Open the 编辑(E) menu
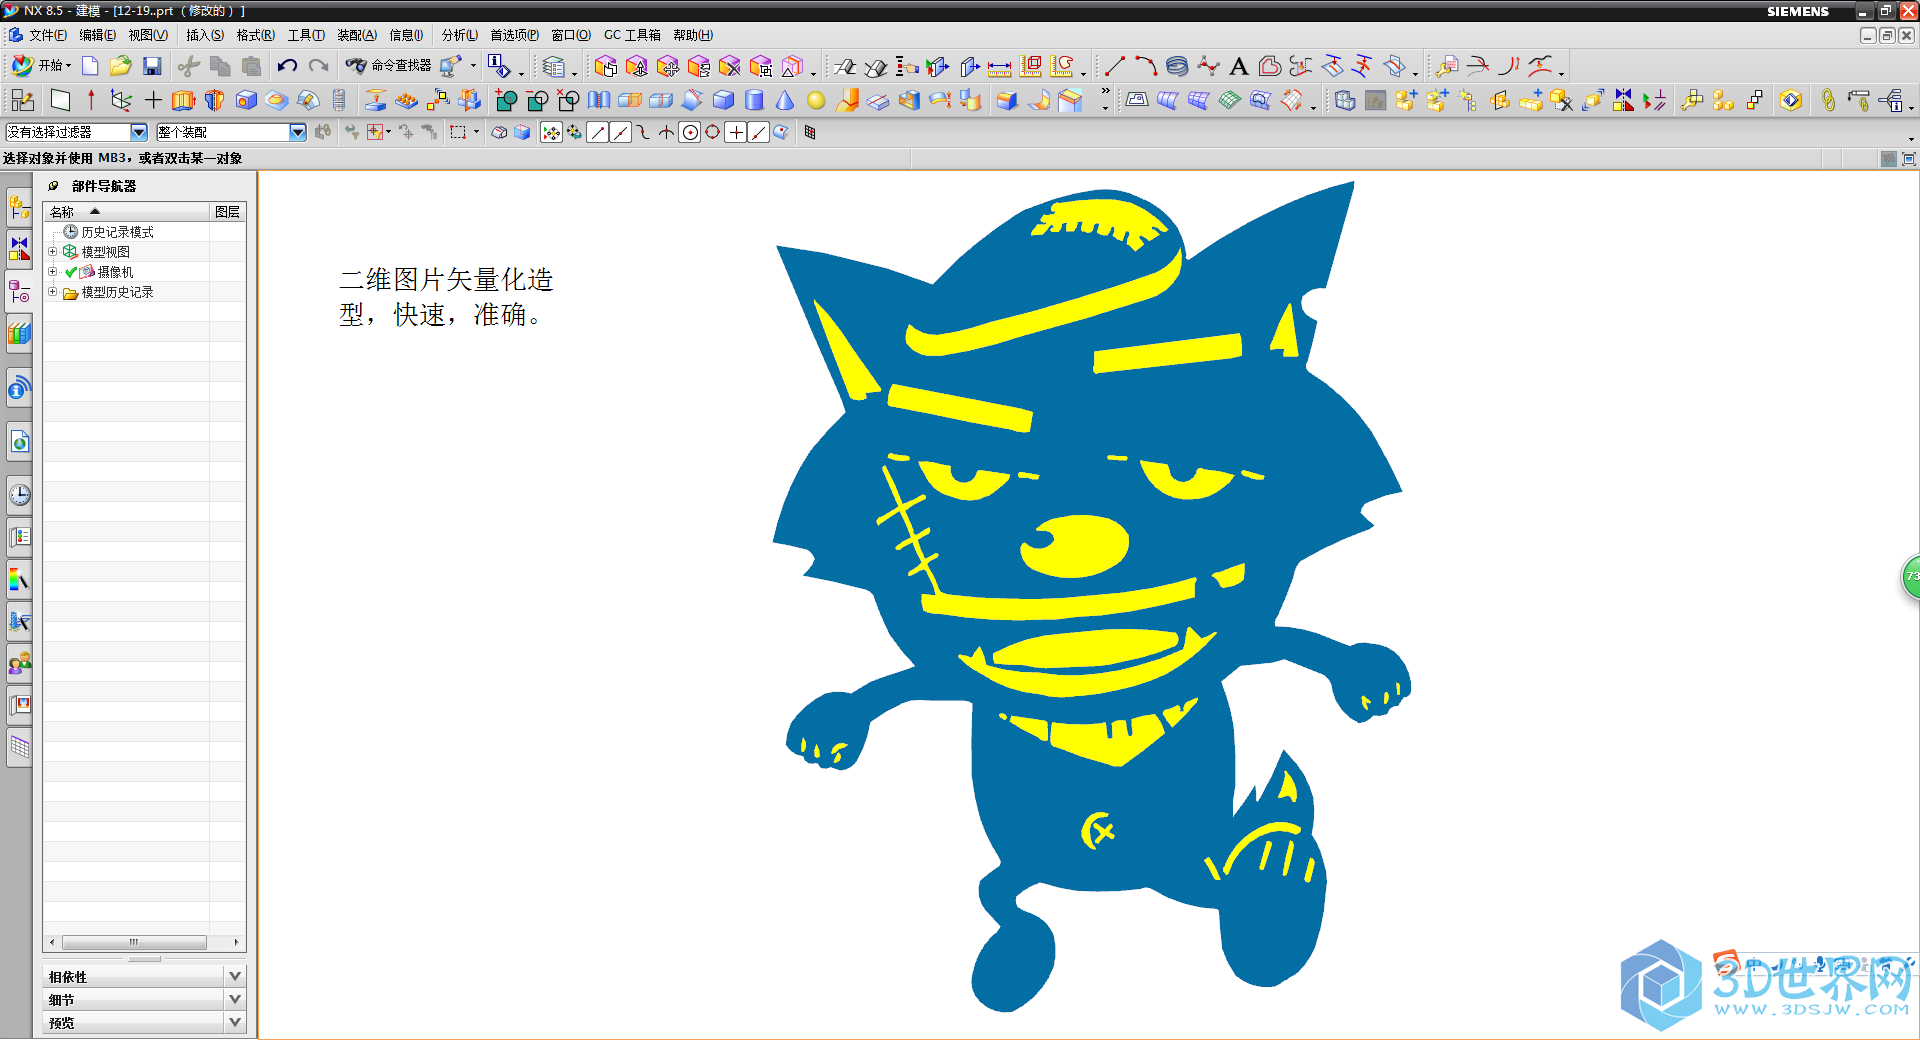 click(x=97, y=35)
